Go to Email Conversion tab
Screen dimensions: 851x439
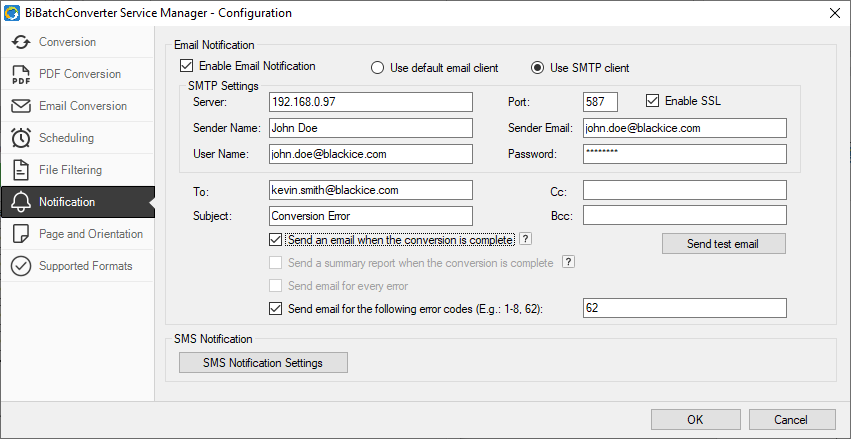coord(78,106)
